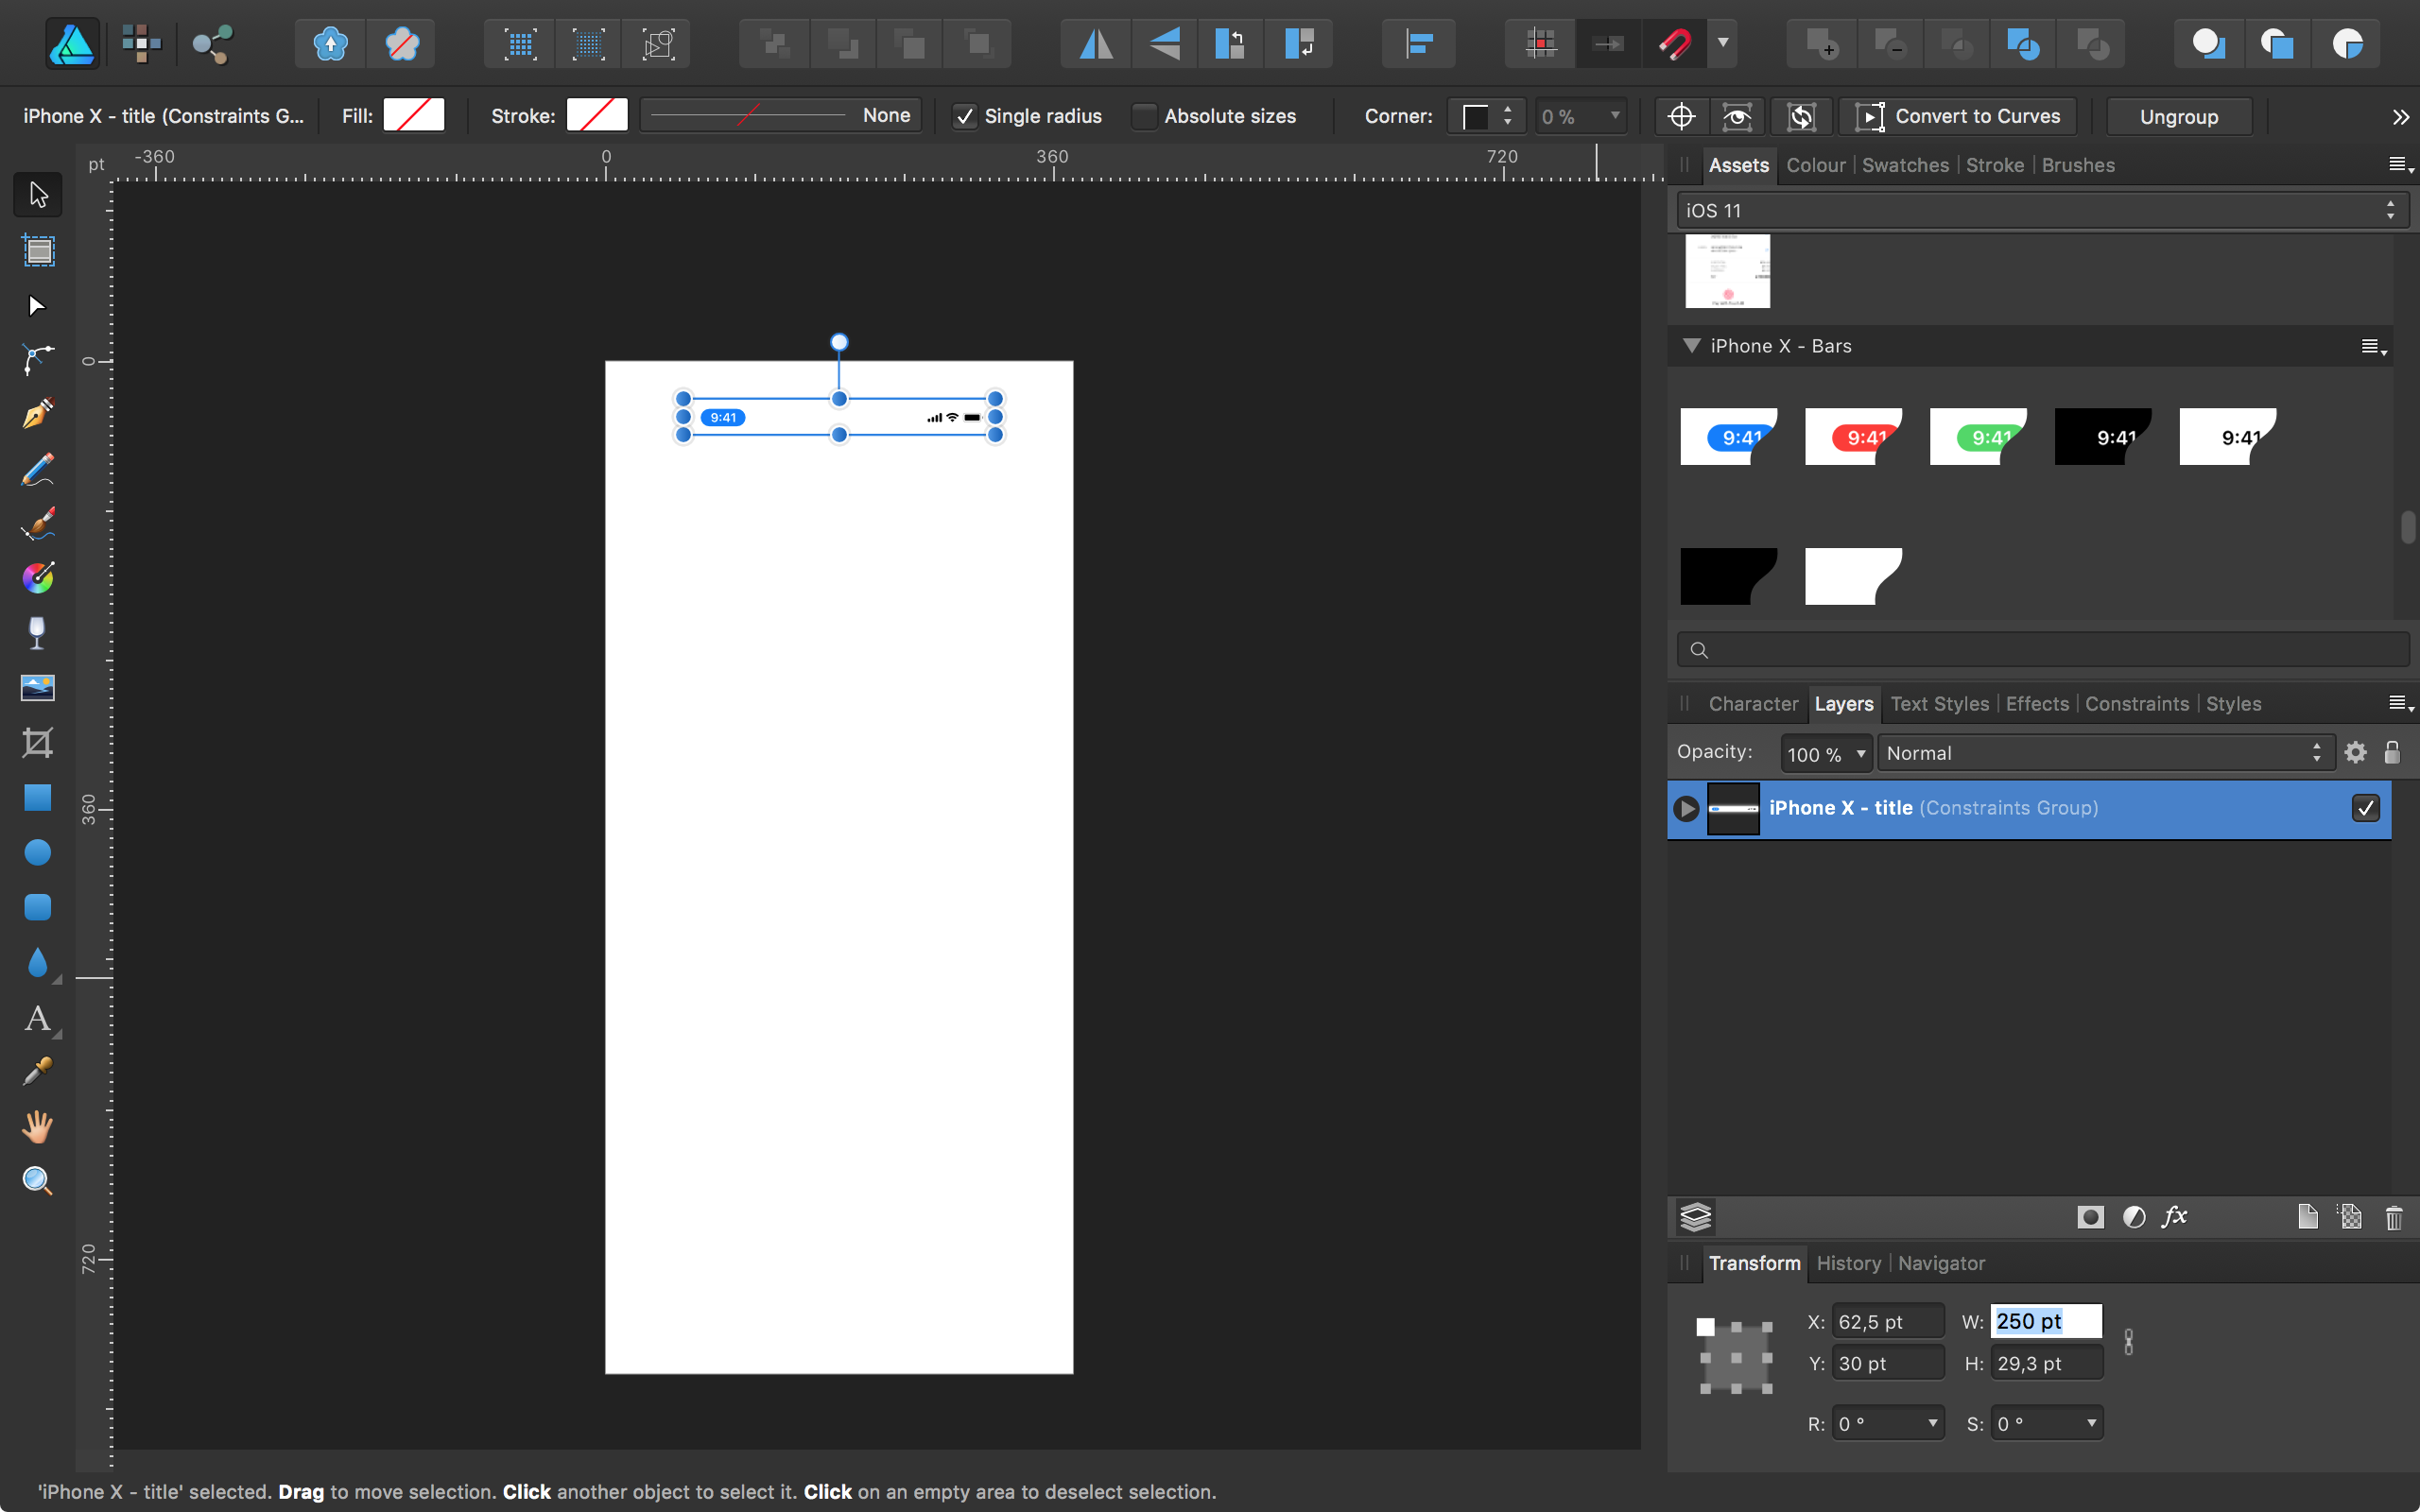Open the Fill colour swatch
The image size is (2420, 1512).
click(x=414, y=115)
